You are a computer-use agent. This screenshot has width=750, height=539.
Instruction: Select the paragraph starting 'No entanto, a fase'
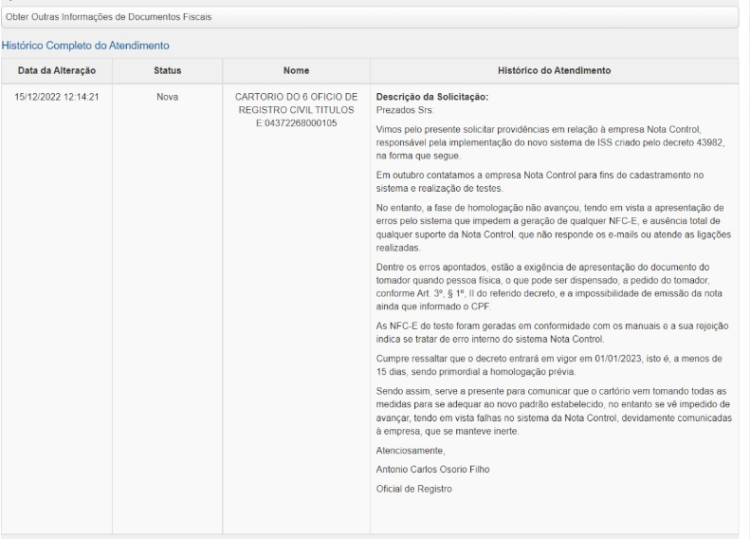[x=553, y=228]
